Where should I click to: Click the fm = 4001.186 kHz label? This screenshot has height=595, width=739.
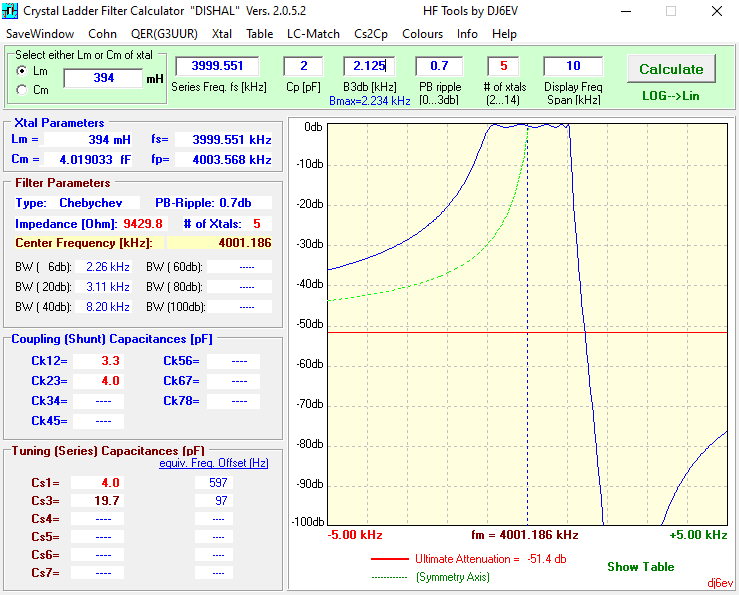[x=525, y=535]
